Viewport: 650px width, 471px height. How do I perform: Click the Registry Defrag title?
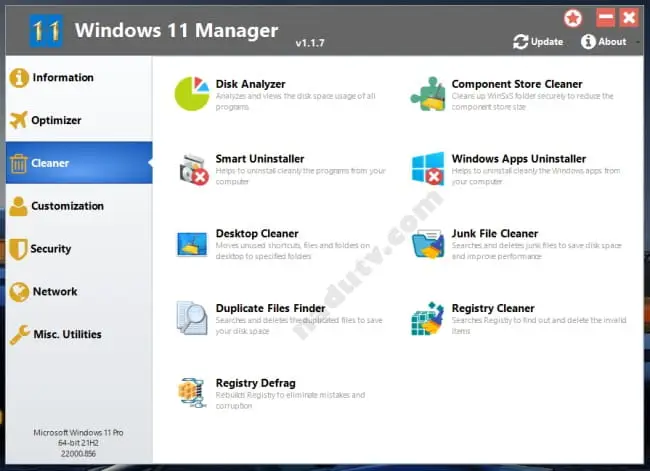[x=256, y=383]
